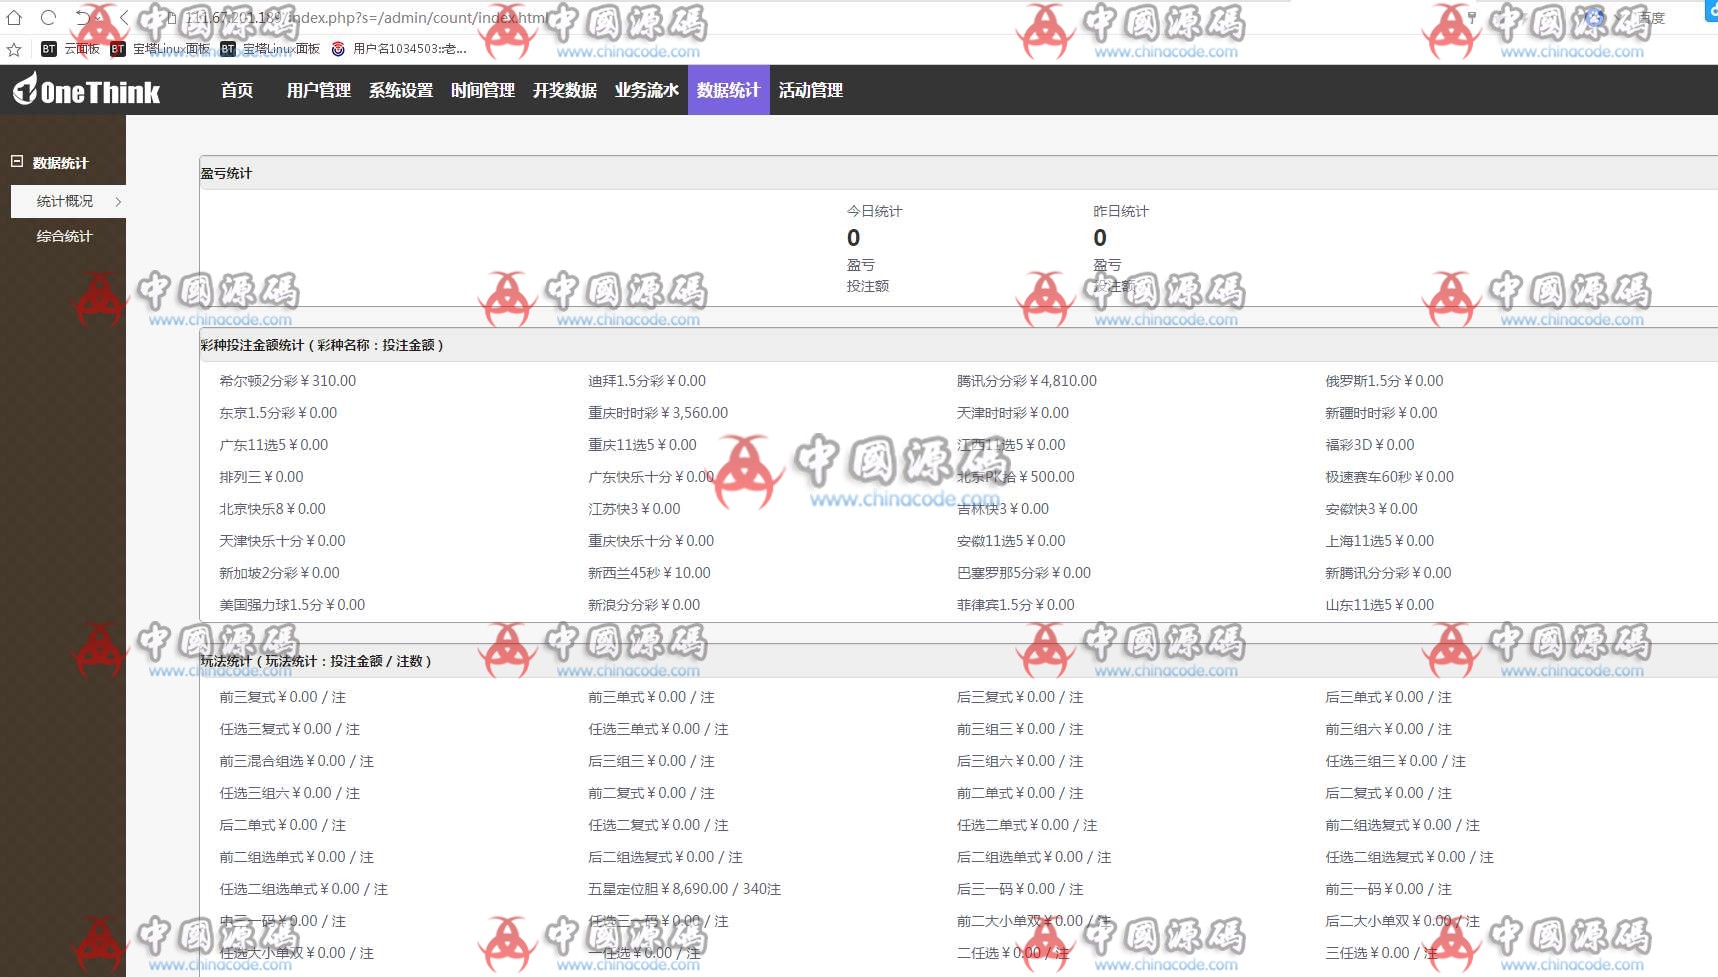
Task: Open the 开奖数据 menu
Action: (x=565, y=90)
